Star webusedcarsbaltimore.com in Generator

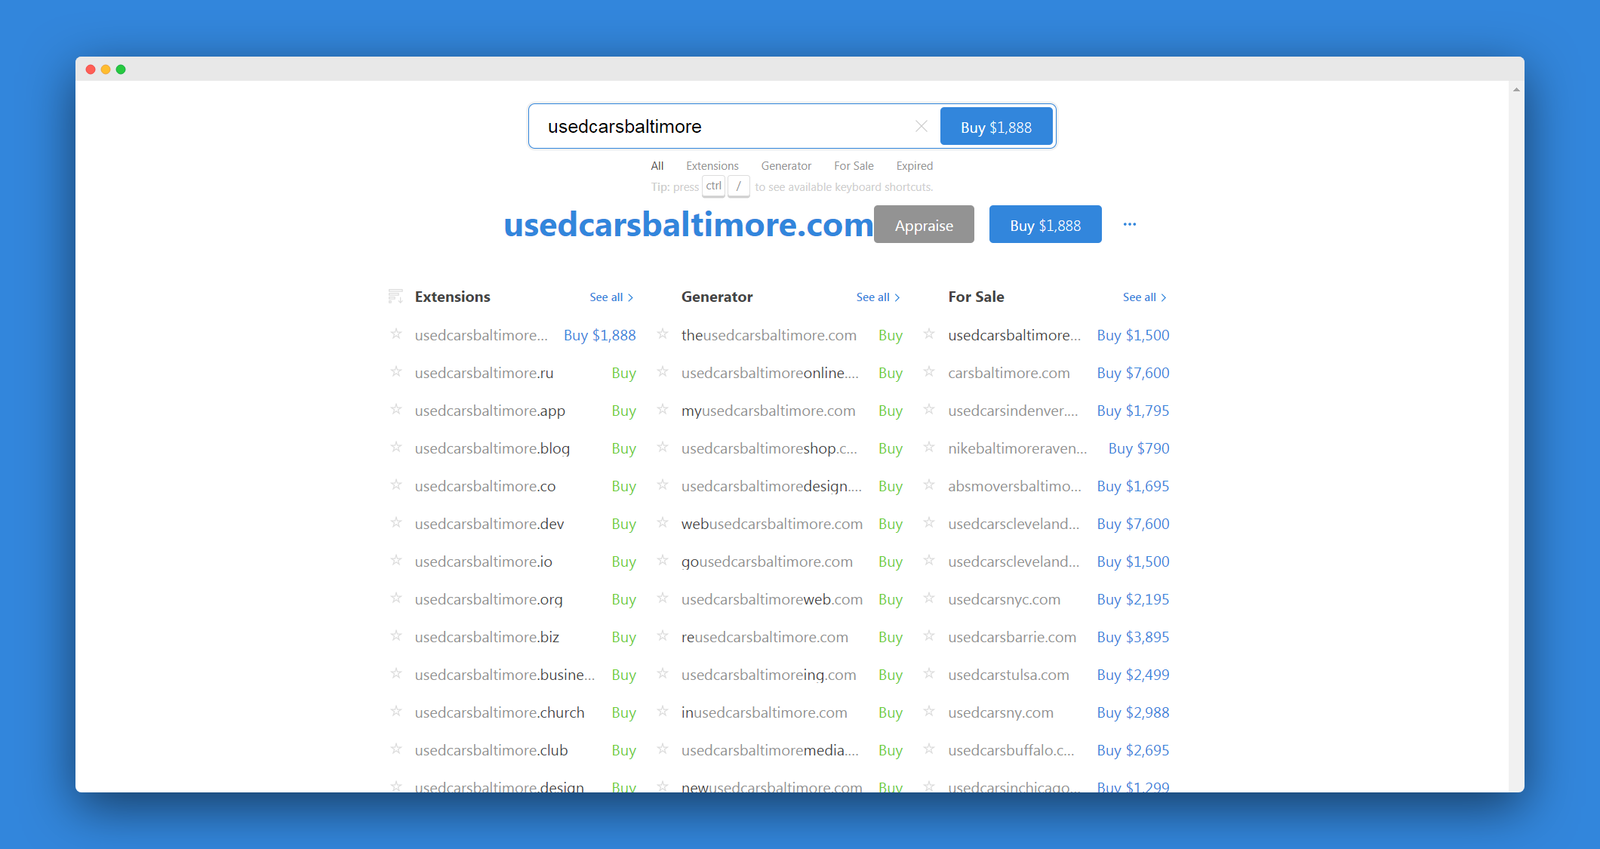click(662, 523)
